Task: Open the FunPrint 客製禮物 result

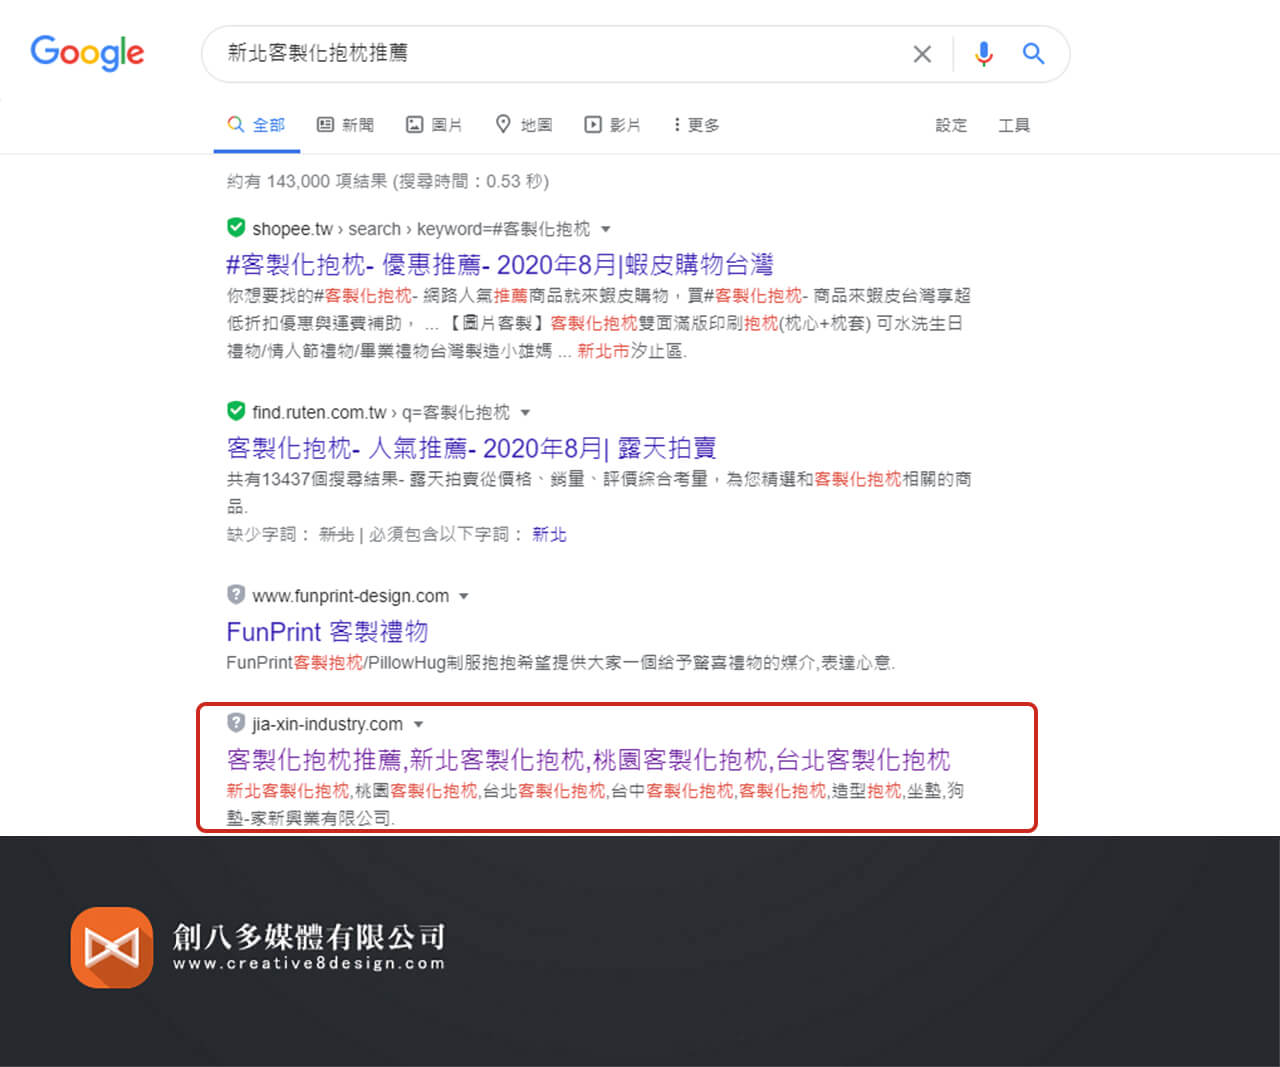Action: tap(327, 632)
